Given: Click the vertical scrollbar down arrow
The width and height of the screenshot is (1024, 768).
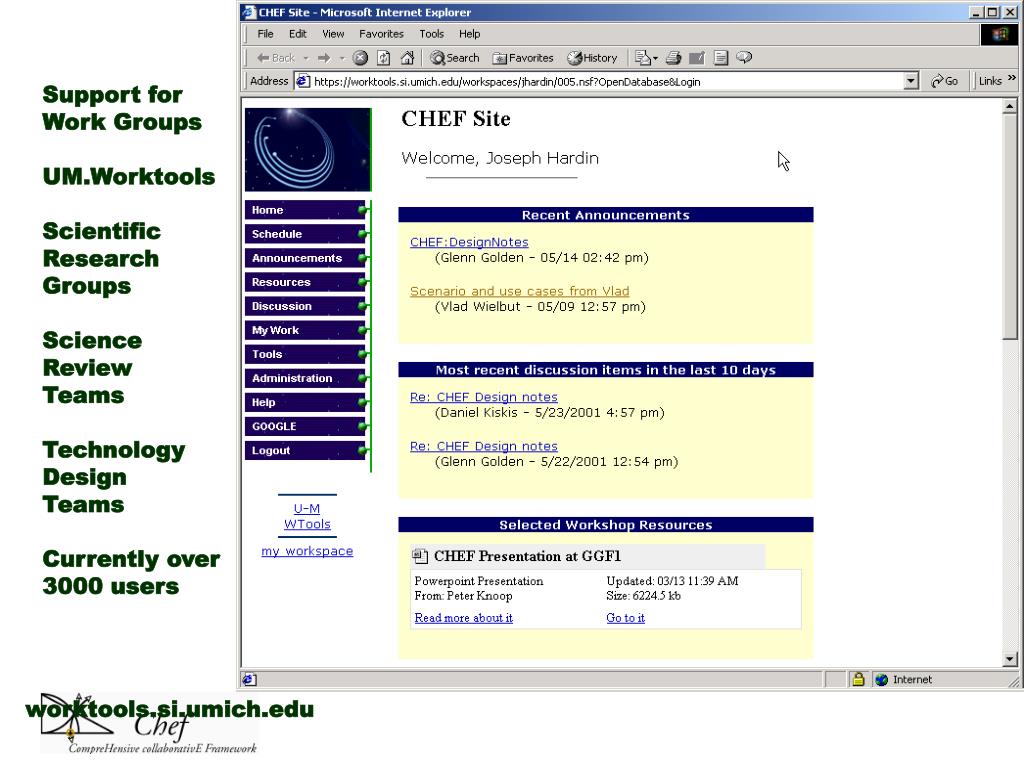Looking at the screenshot, I should pos(1010,660).
